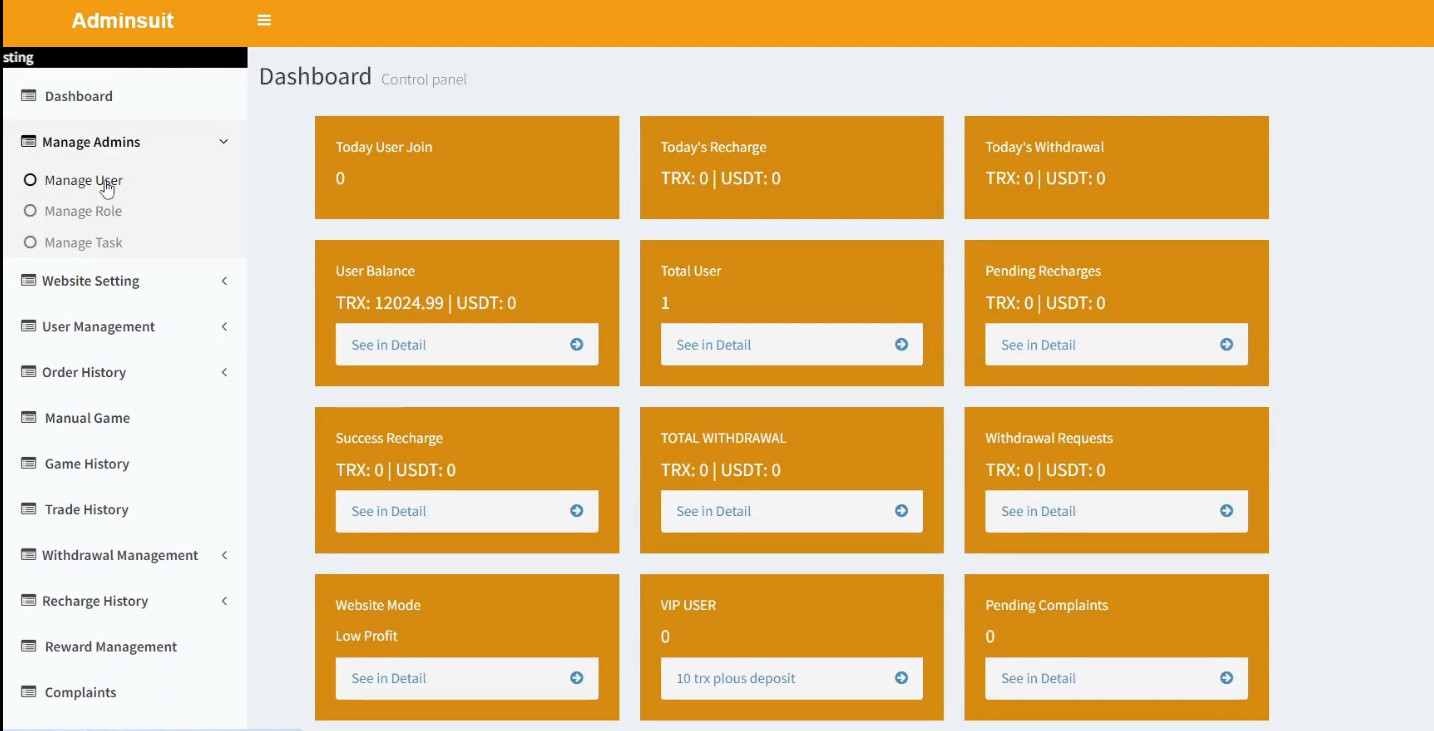The image size is (1434, 731).
Task: Click the Adminsuit logo link
Action: click(123, 21)
